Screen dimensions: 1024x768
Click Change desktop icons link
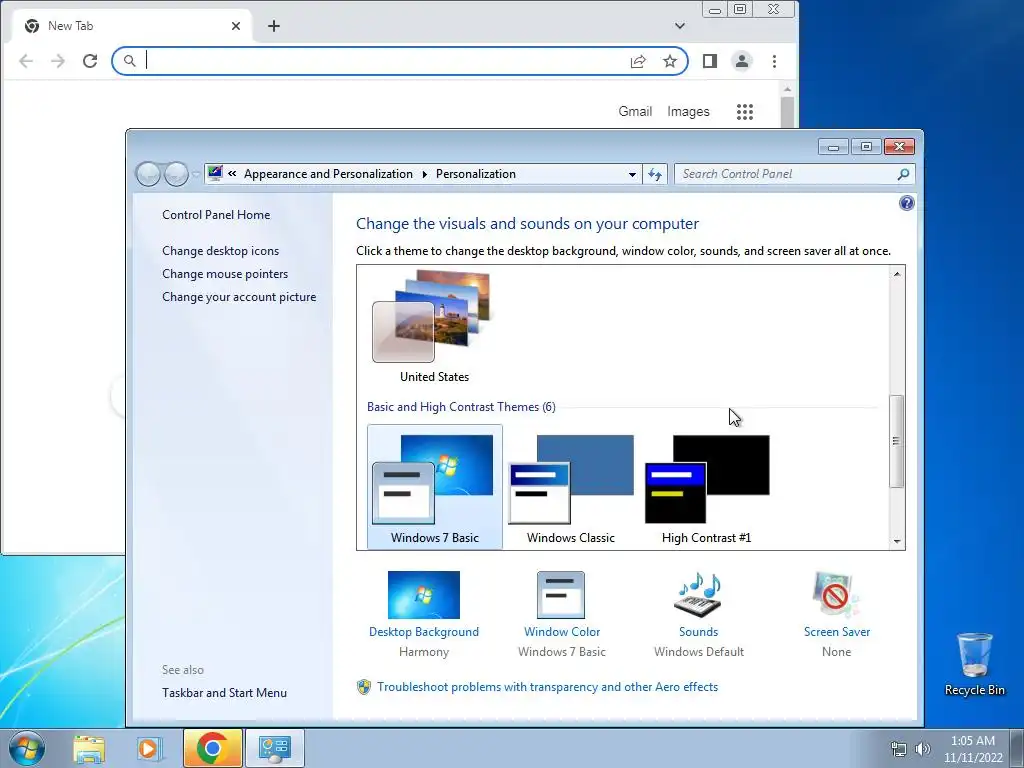pyautogui.click(x=221, y=251)
